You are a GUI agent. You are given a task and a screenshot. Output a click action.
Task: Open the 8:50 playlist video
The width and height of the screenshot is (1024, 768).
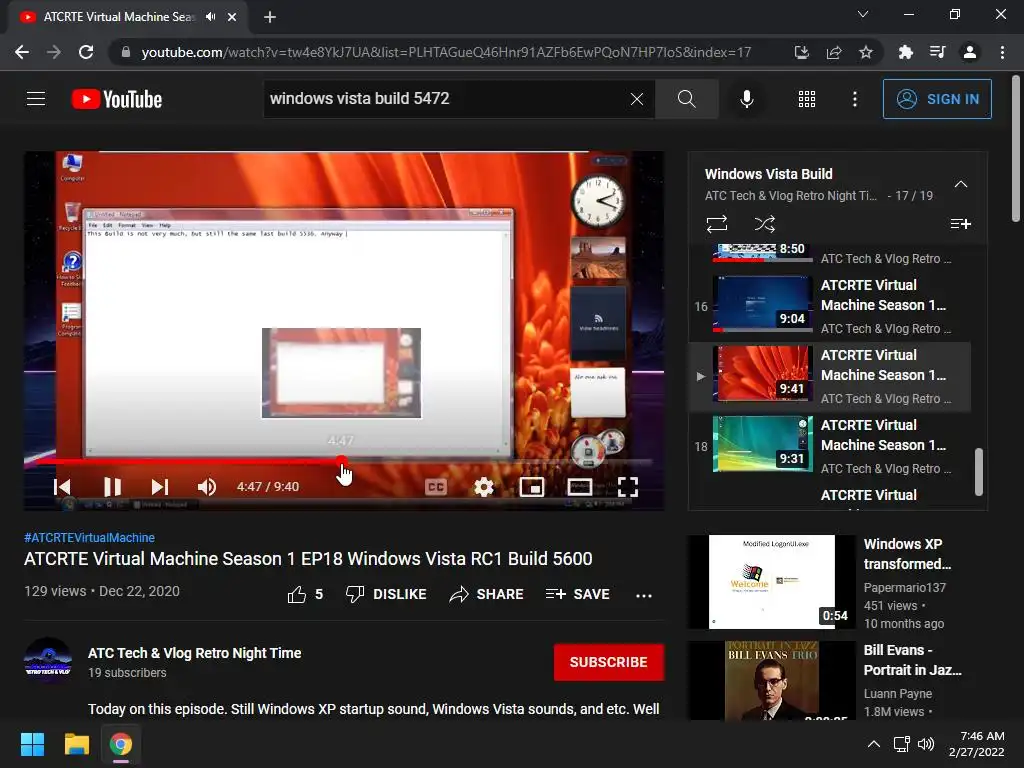coord(829,255)
